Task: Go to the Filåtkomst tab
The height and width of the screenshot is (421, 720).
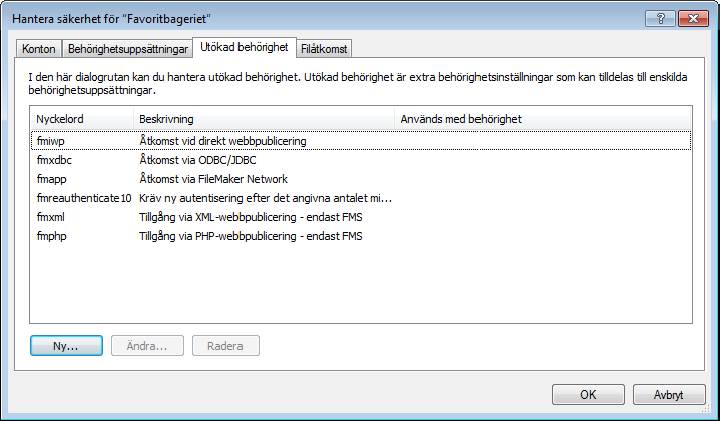Action: [324, 49]
